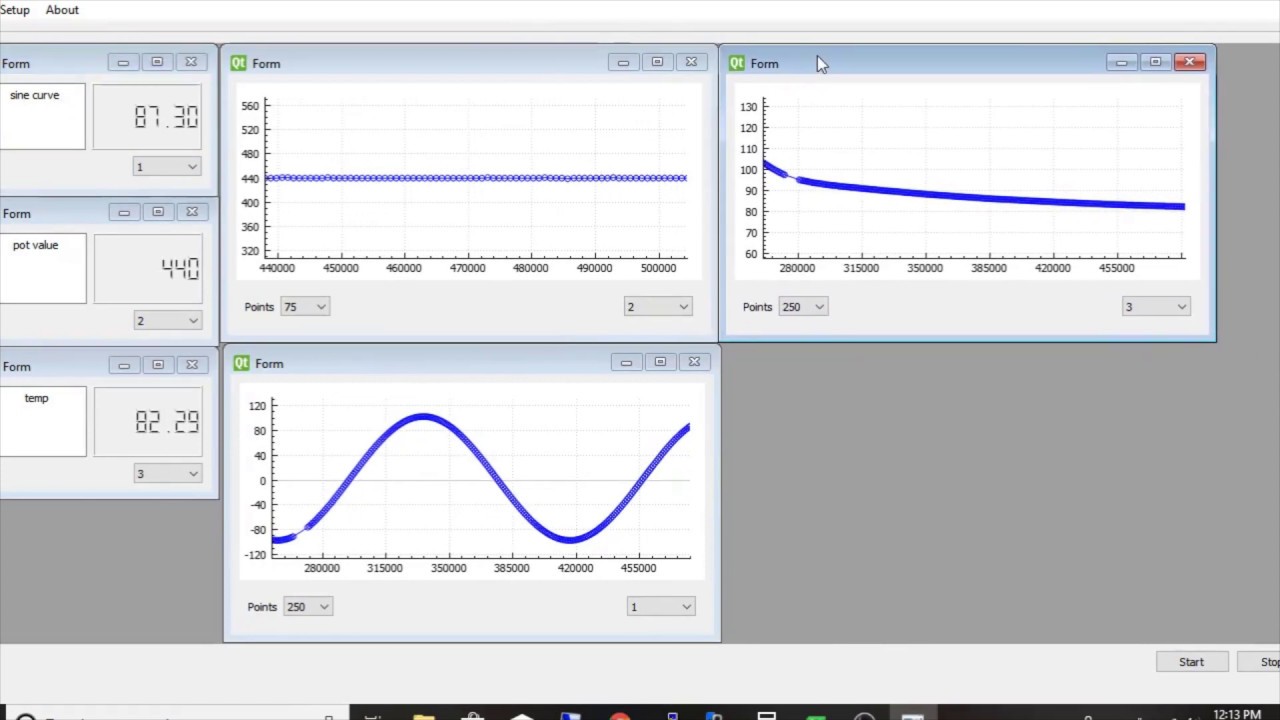This screenshot has height=720, width=1280.
Task: Maximize the sine wave graph window
Action: click(660, 362)
